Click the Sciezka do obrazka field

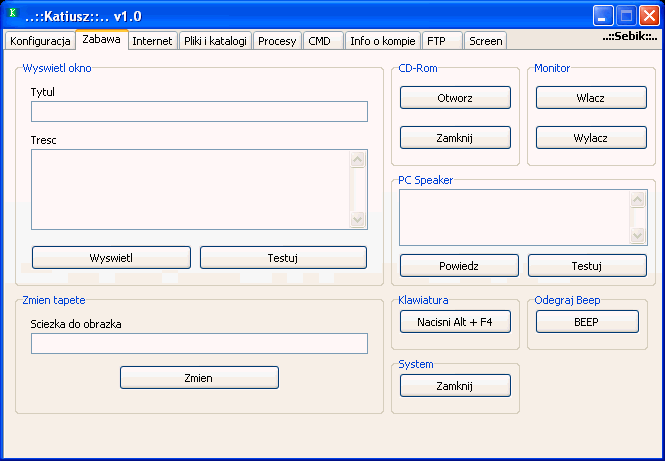point(199,344)
